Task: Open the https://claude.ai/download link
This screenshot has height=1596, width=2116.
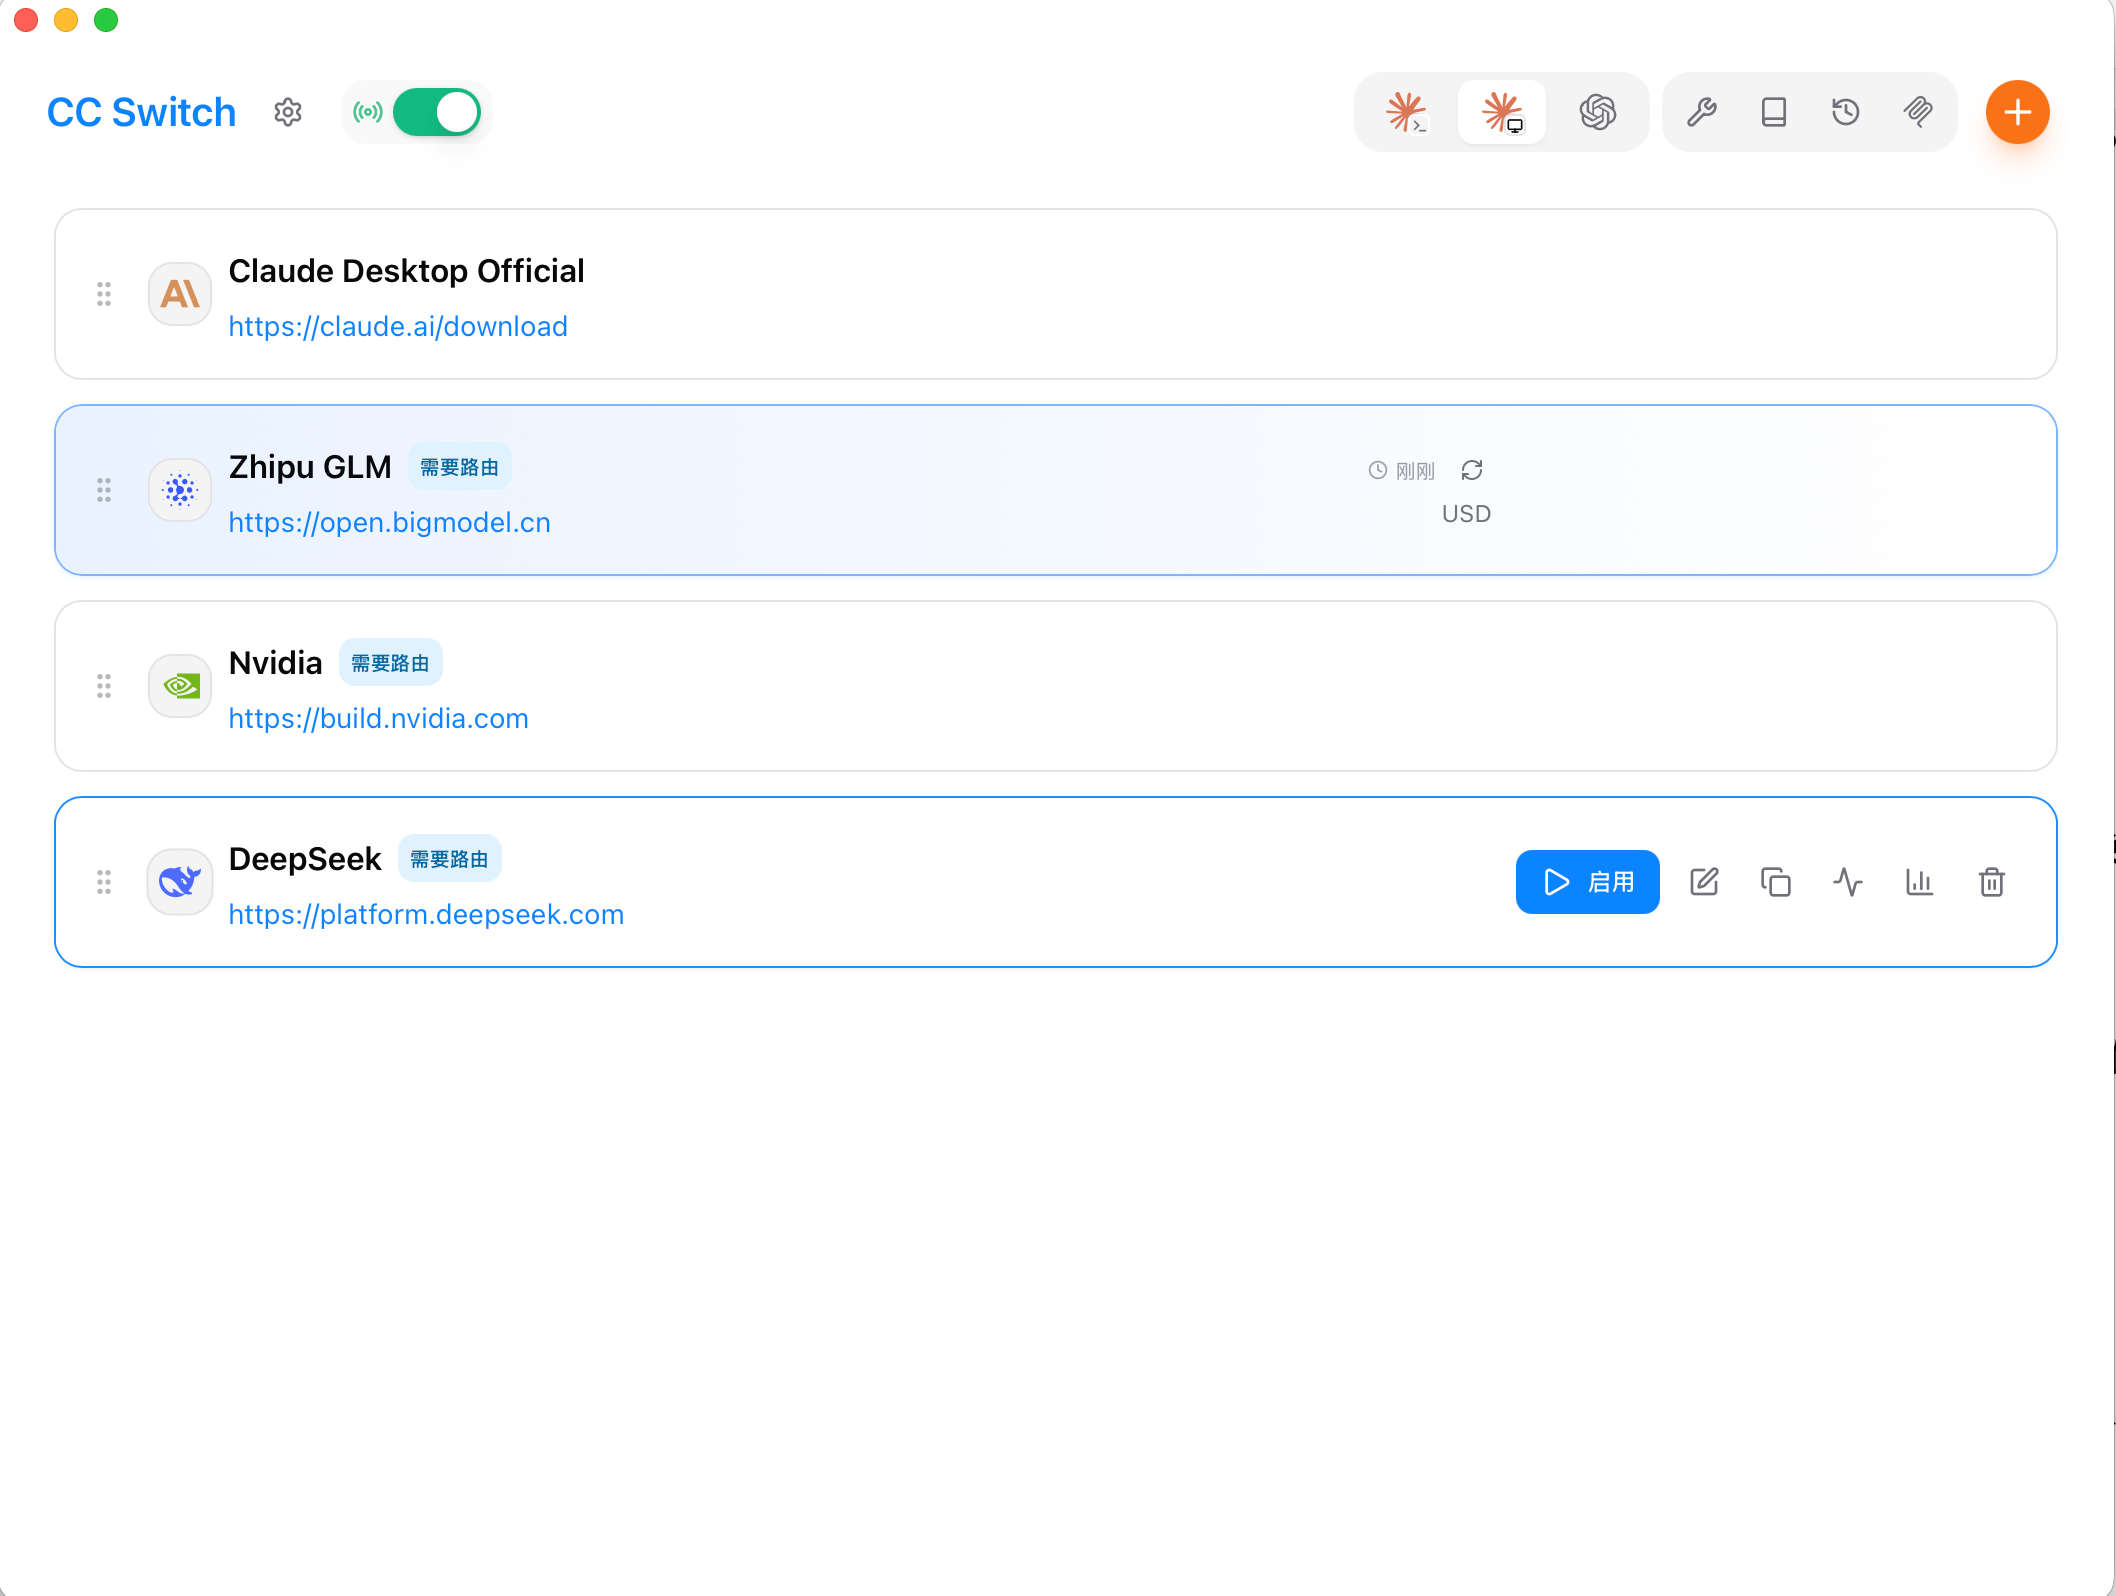Action: (398, 326)
